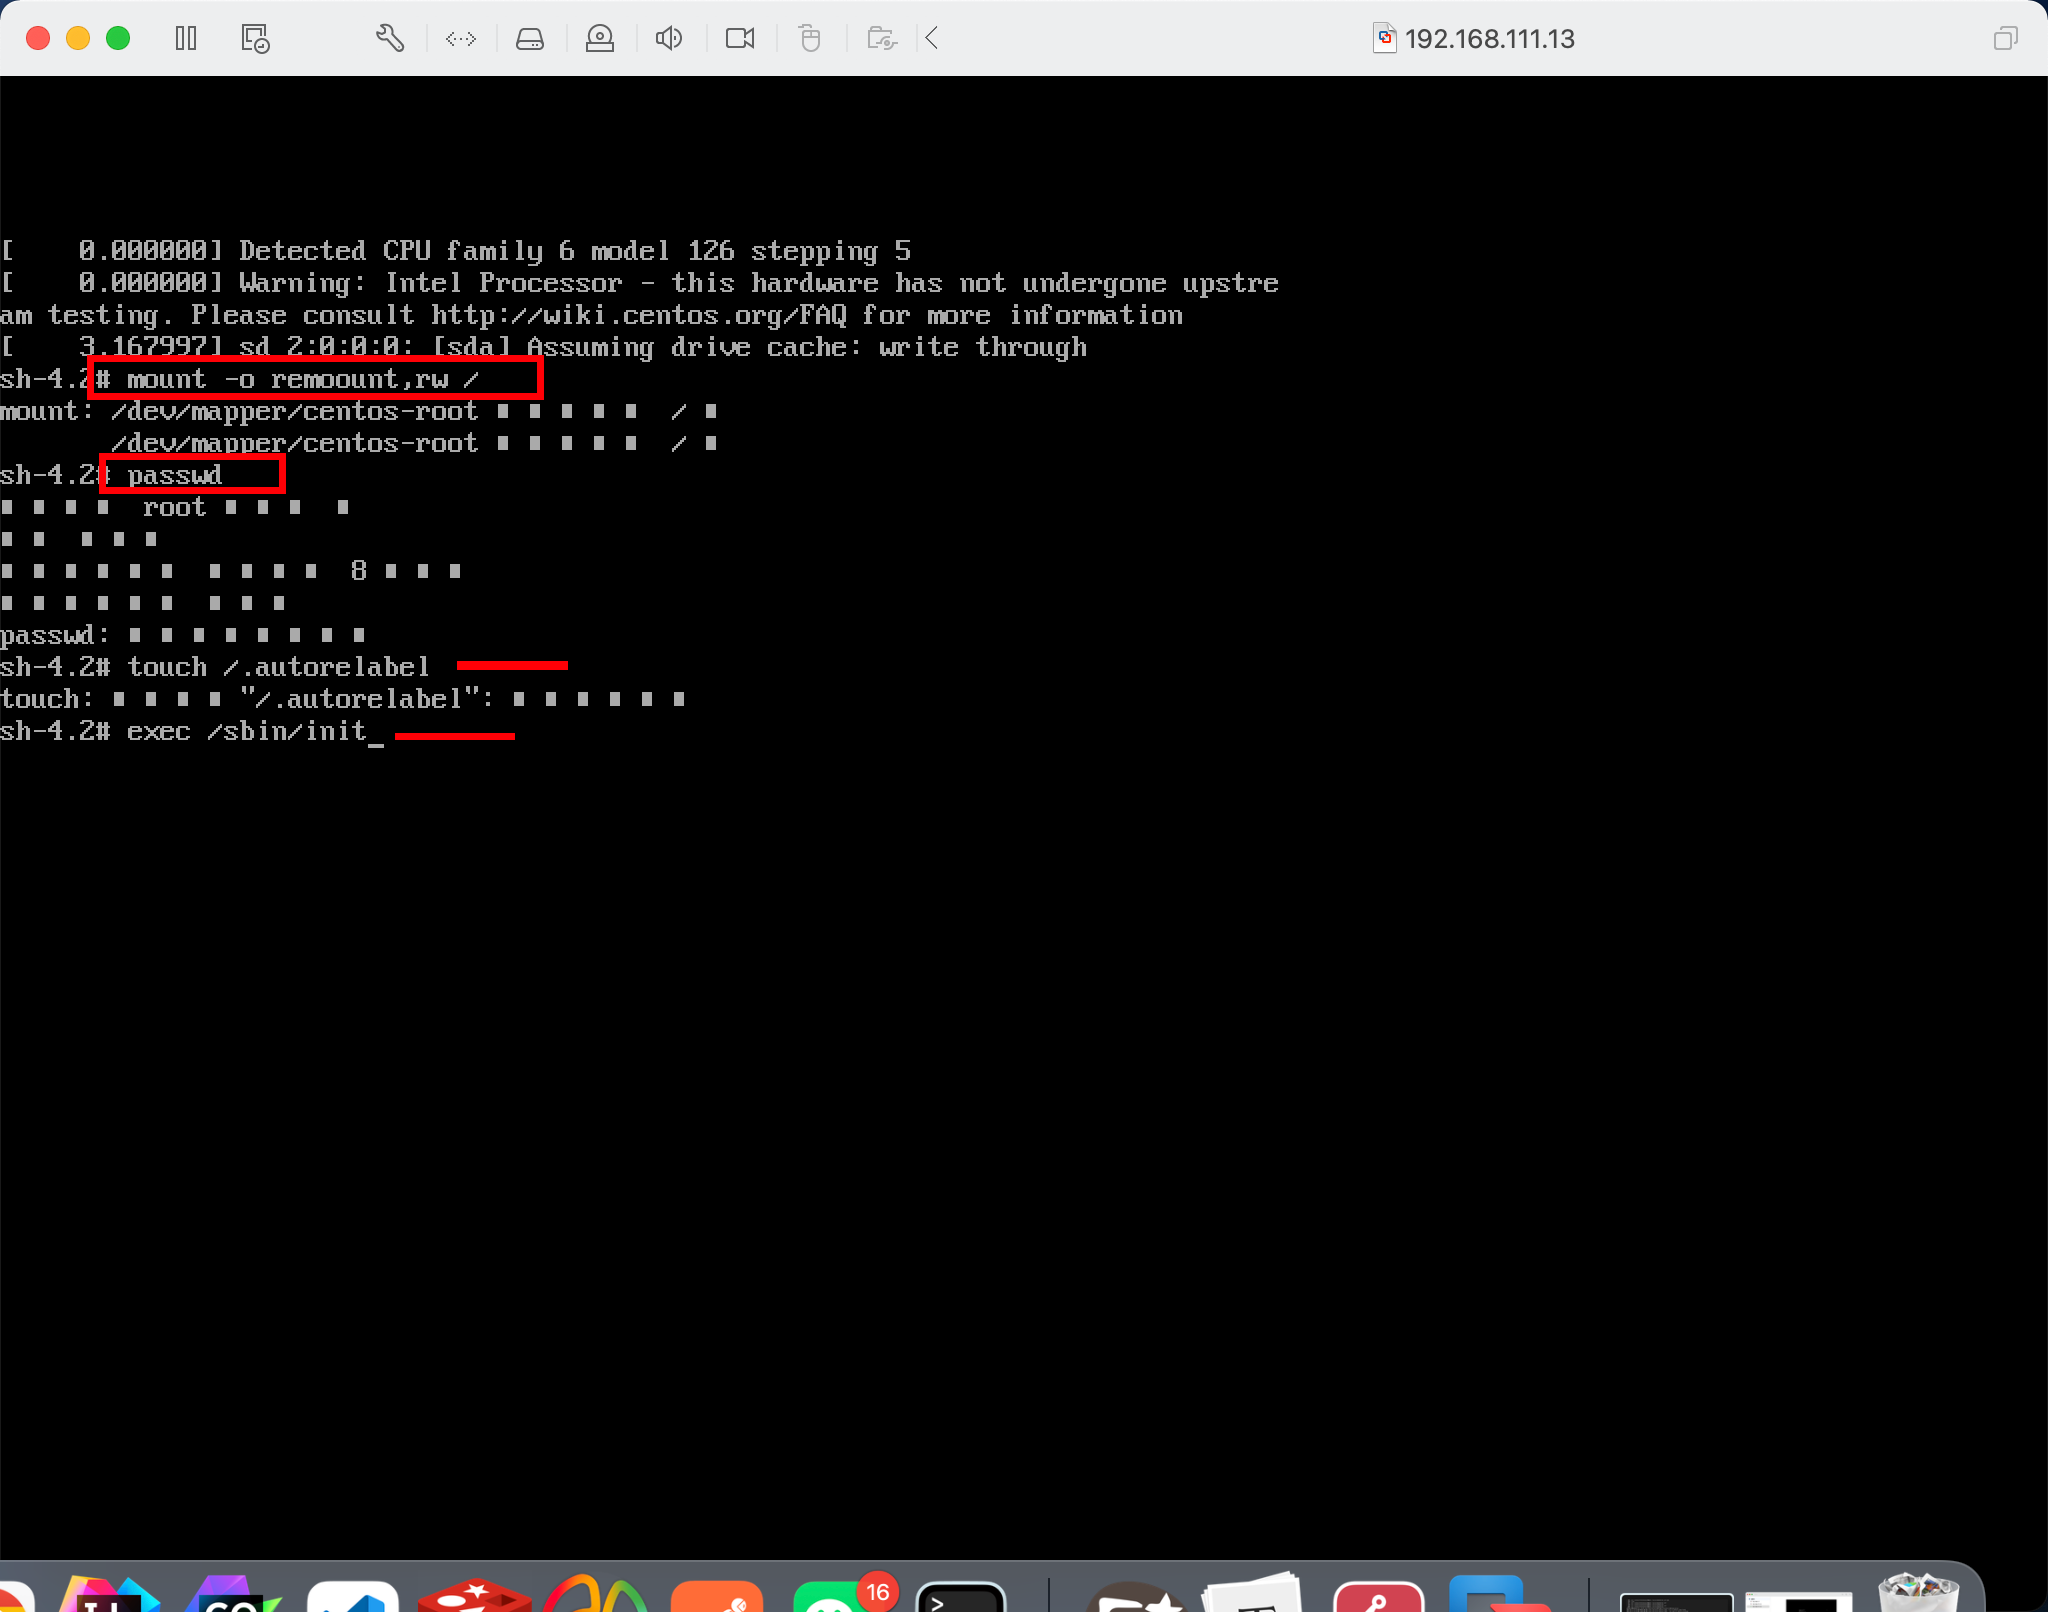Screen dimensions: 2048x1612
Task: Click inside the VM console screen
Action: 1024,1000
